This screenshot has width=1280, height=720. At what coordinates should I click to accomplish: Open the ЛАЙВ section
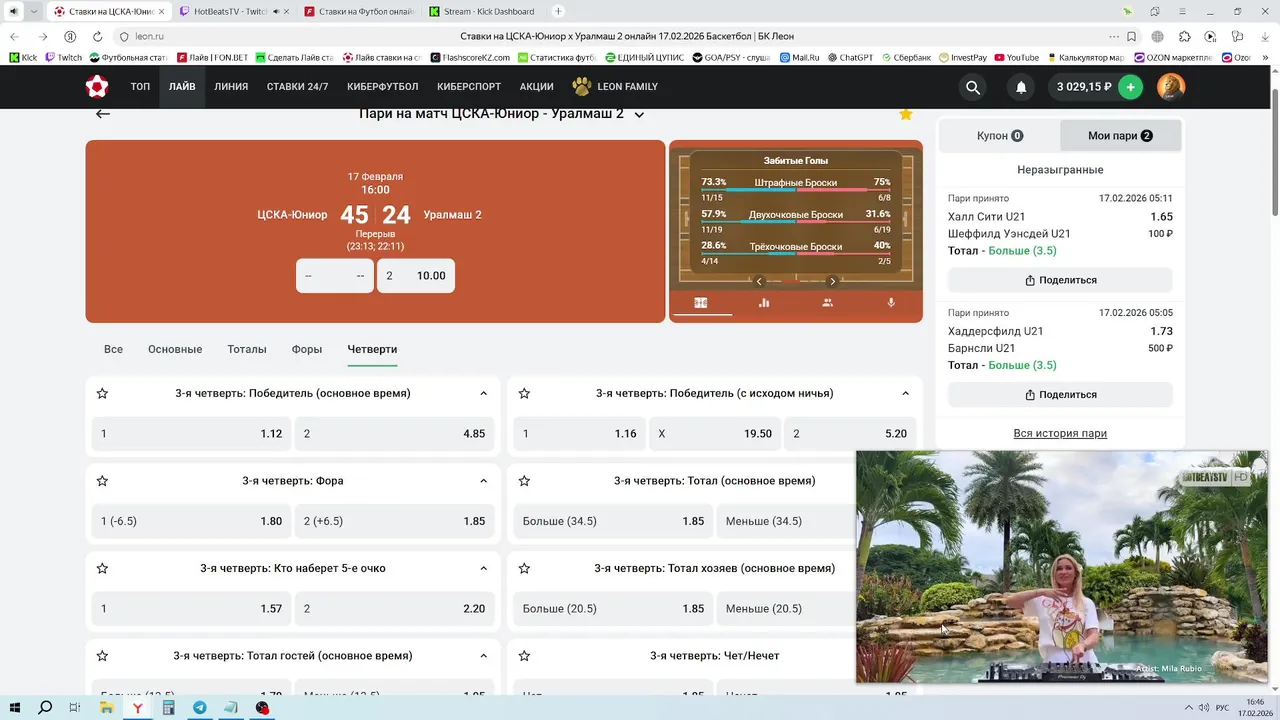coord(182,87)
